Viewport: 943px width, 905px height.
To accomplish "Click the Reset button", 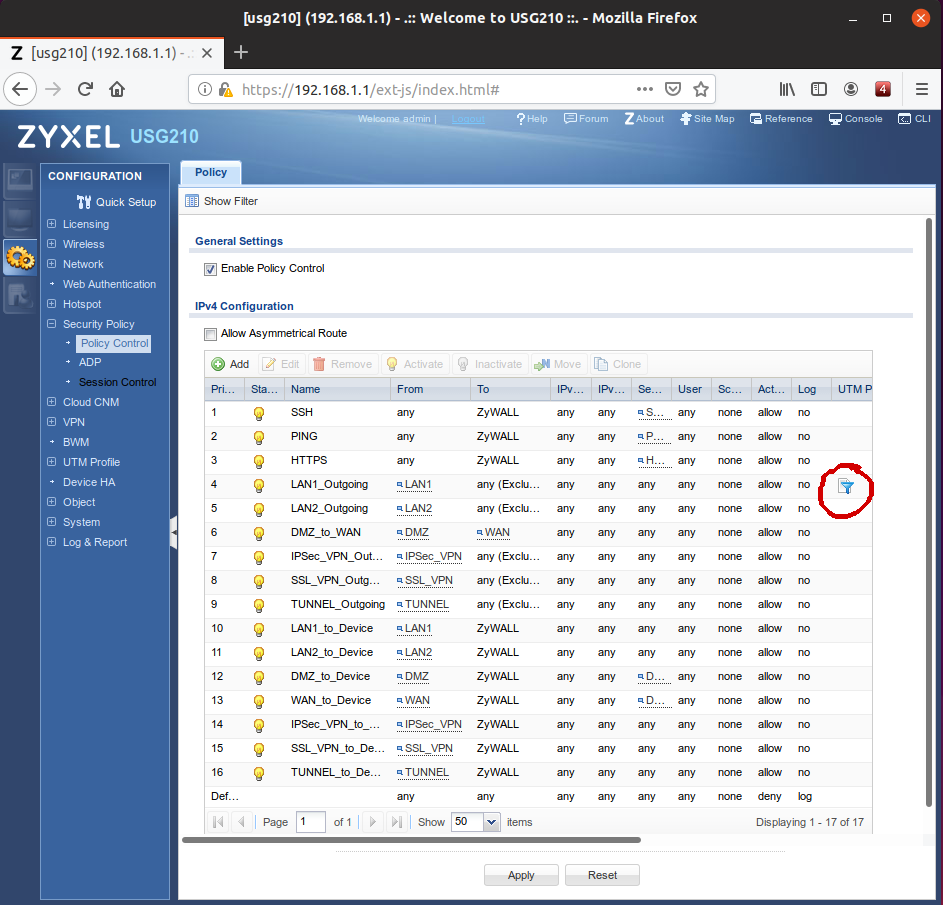I will pyautogui.click(x=602, y=875).
